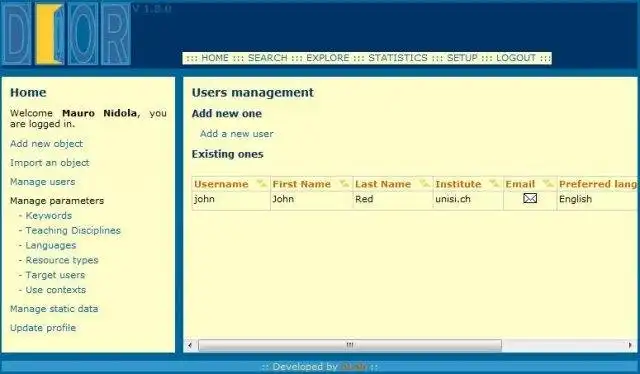Click the DOOR logo in the header

pyautogui.click(x=66, y=34)
